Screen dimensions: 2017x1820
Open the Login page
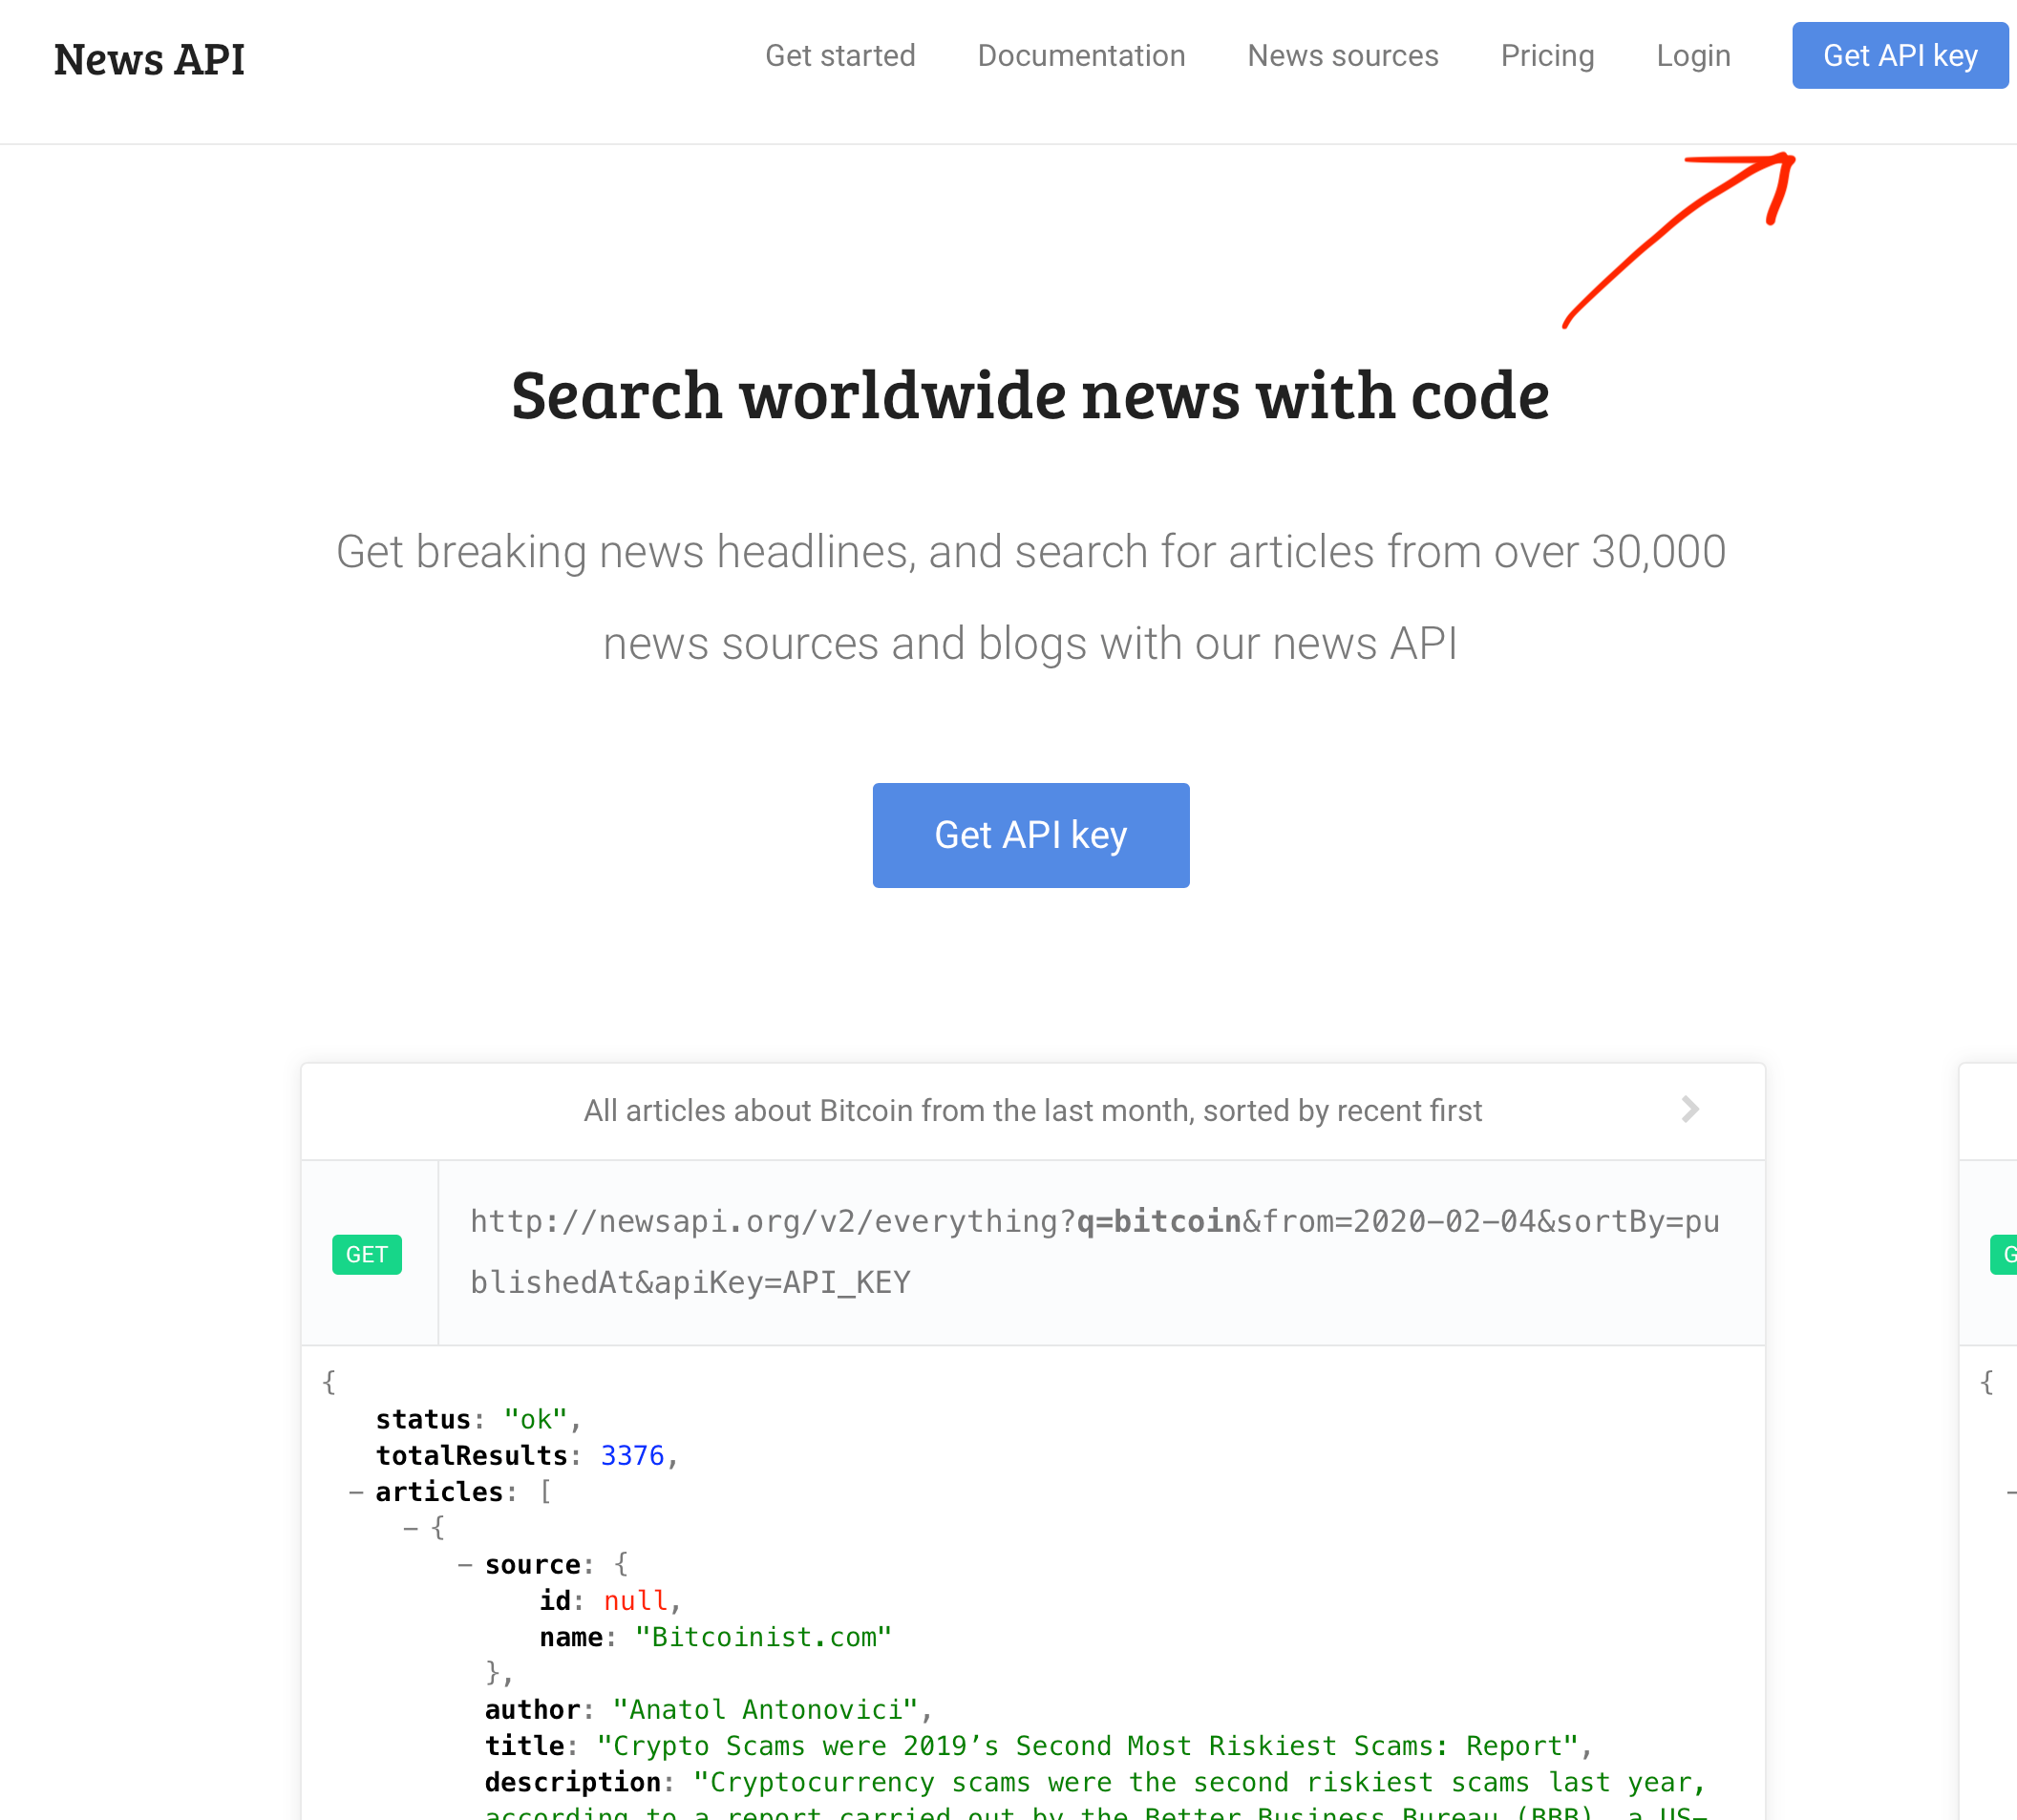[x=1693, y=56]
